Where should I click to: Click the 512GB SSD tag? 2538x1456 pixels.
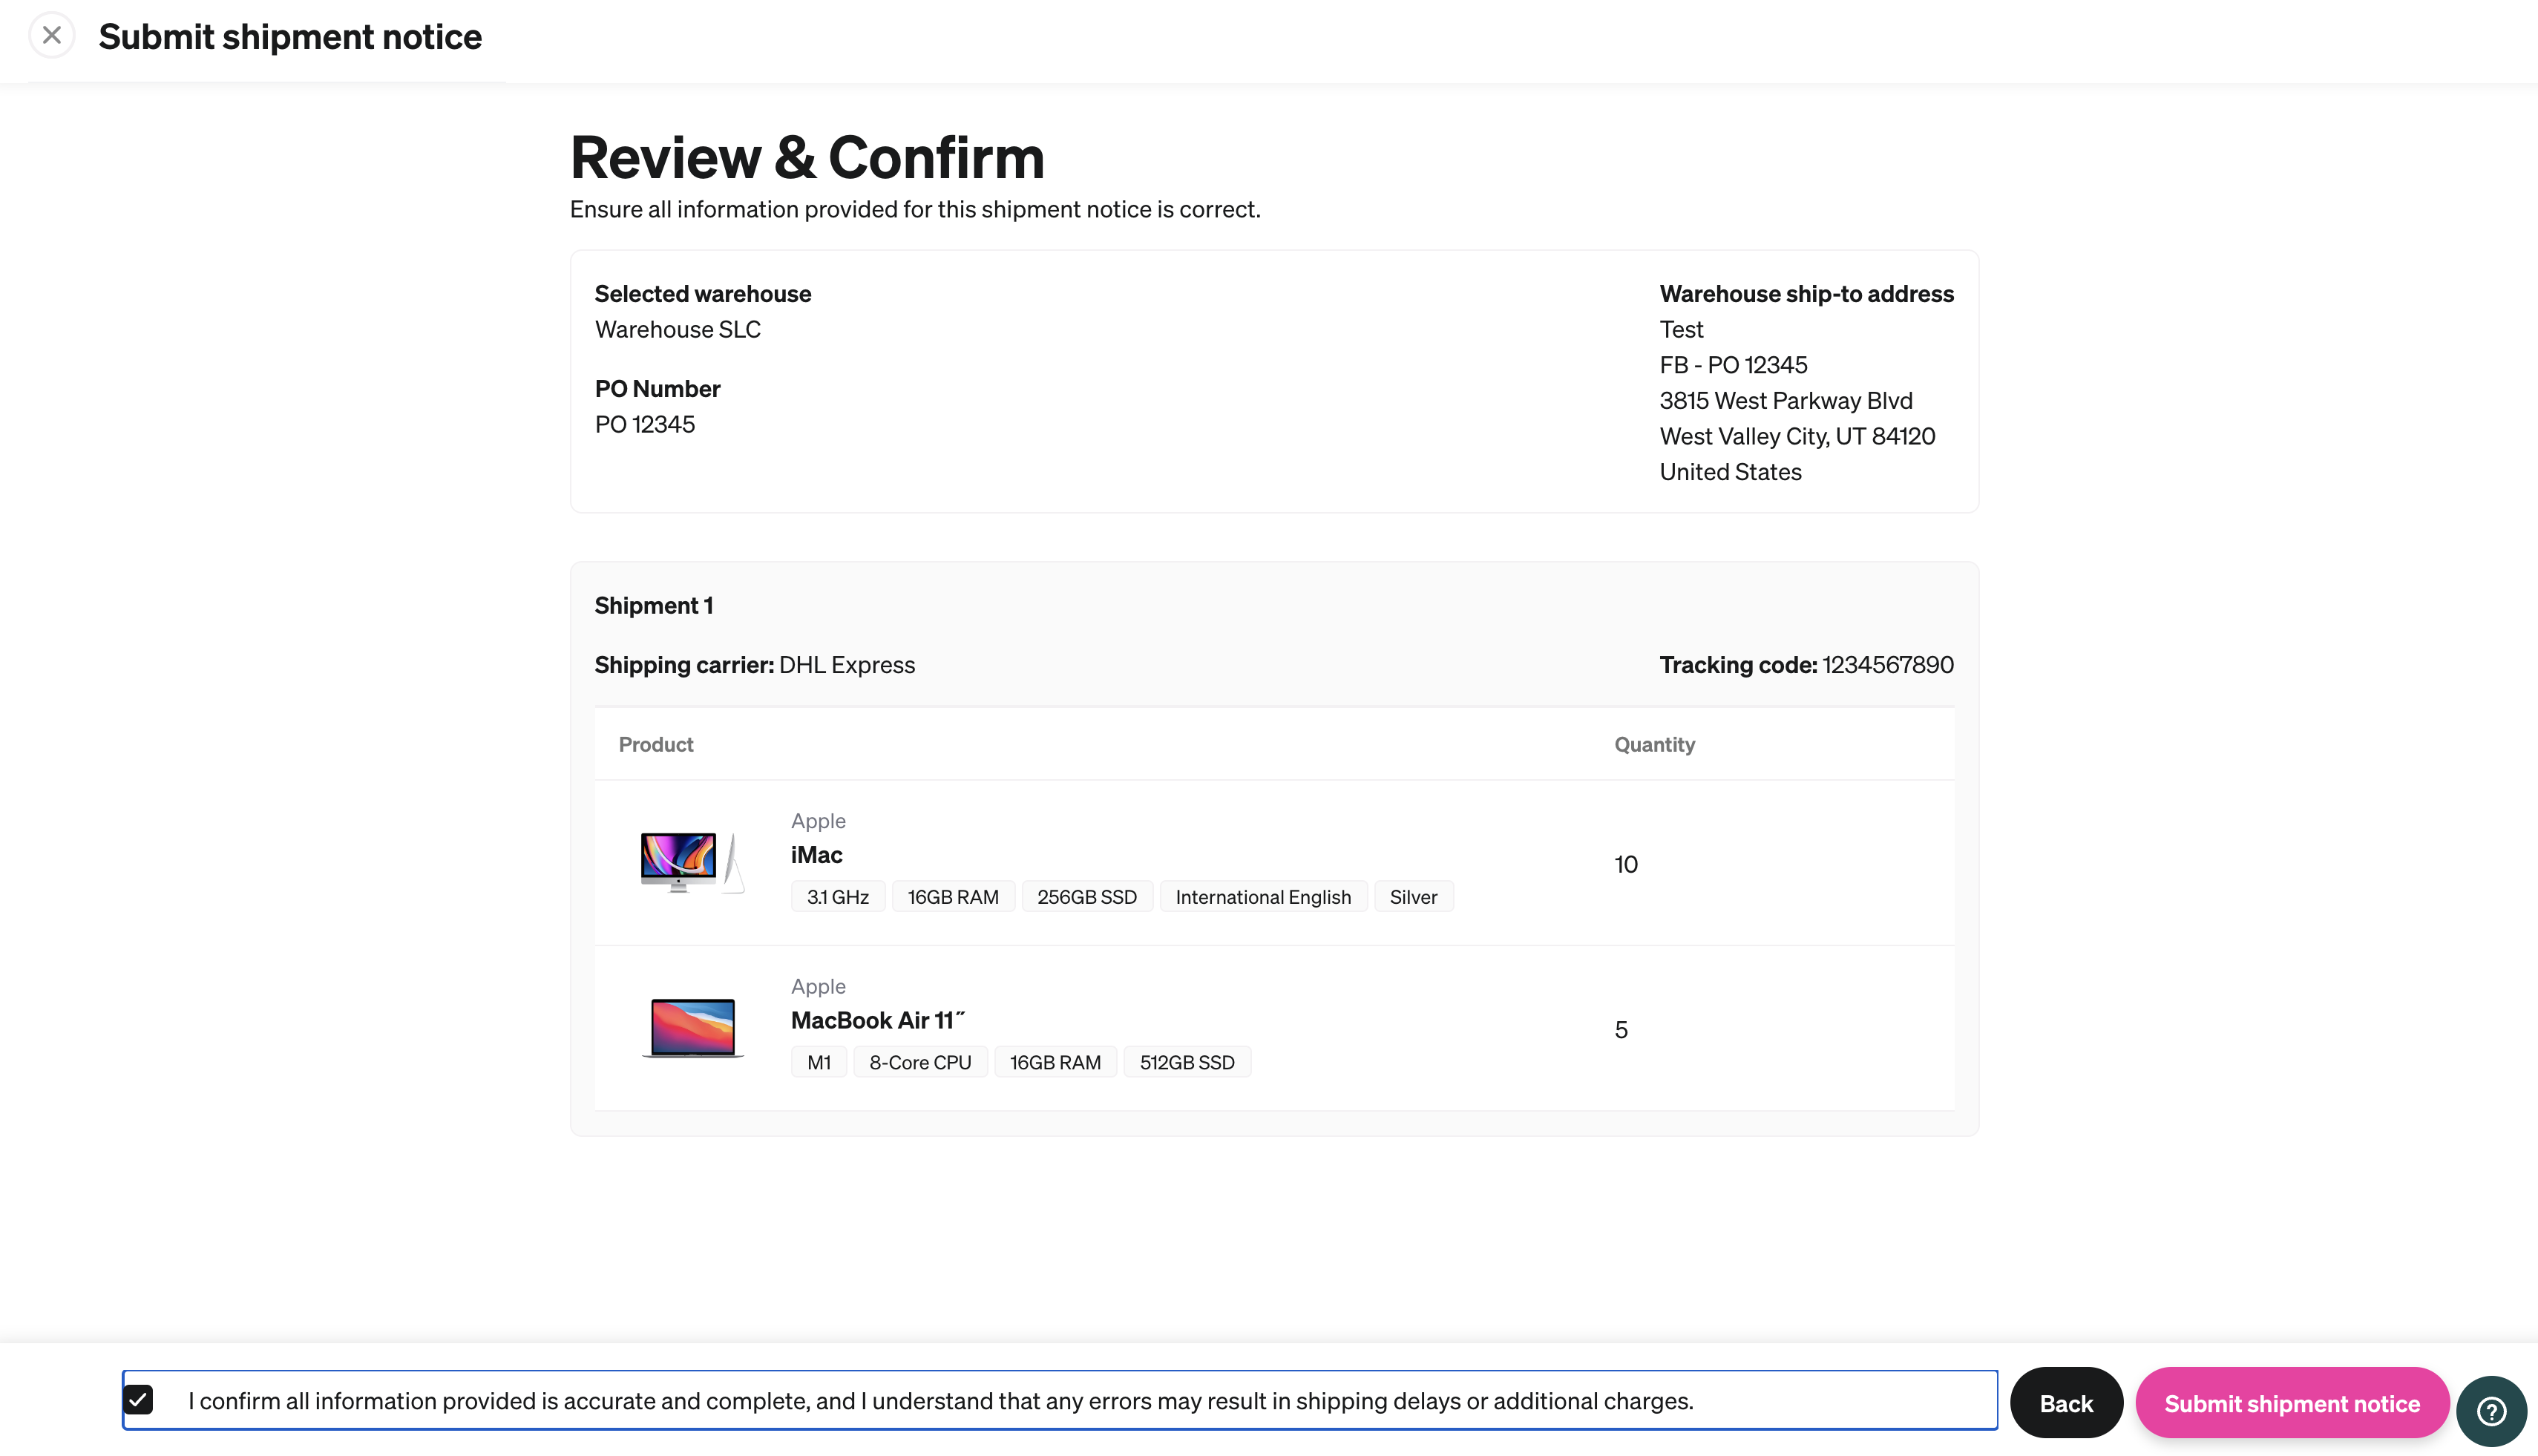pyautogui.click(x=1187, y=1062)
